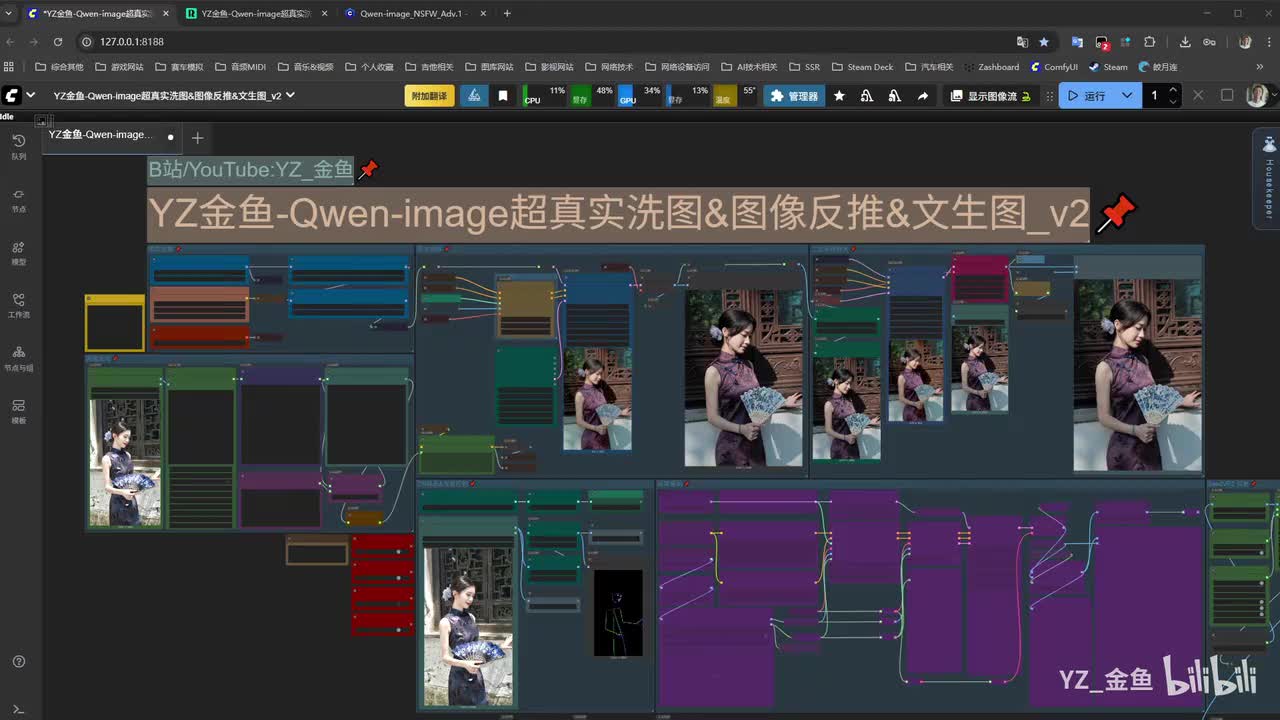Click the GPU usage monitor bar

640,96
